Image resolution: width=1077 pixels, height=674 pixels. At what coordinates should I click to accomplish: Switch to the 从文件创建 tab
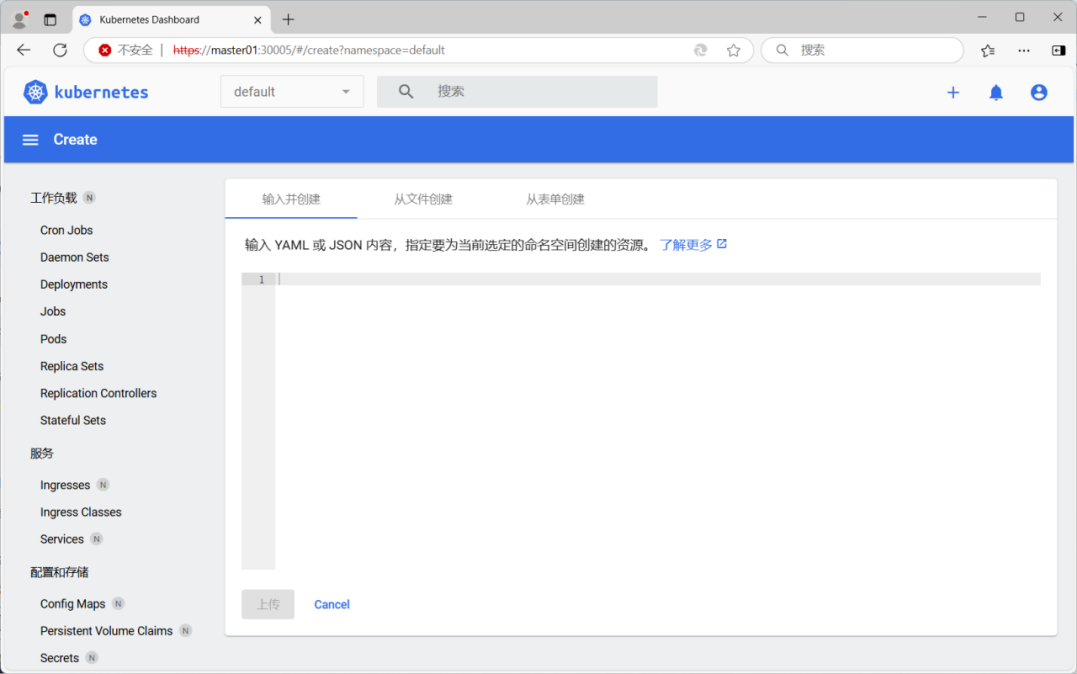point(423,199)
